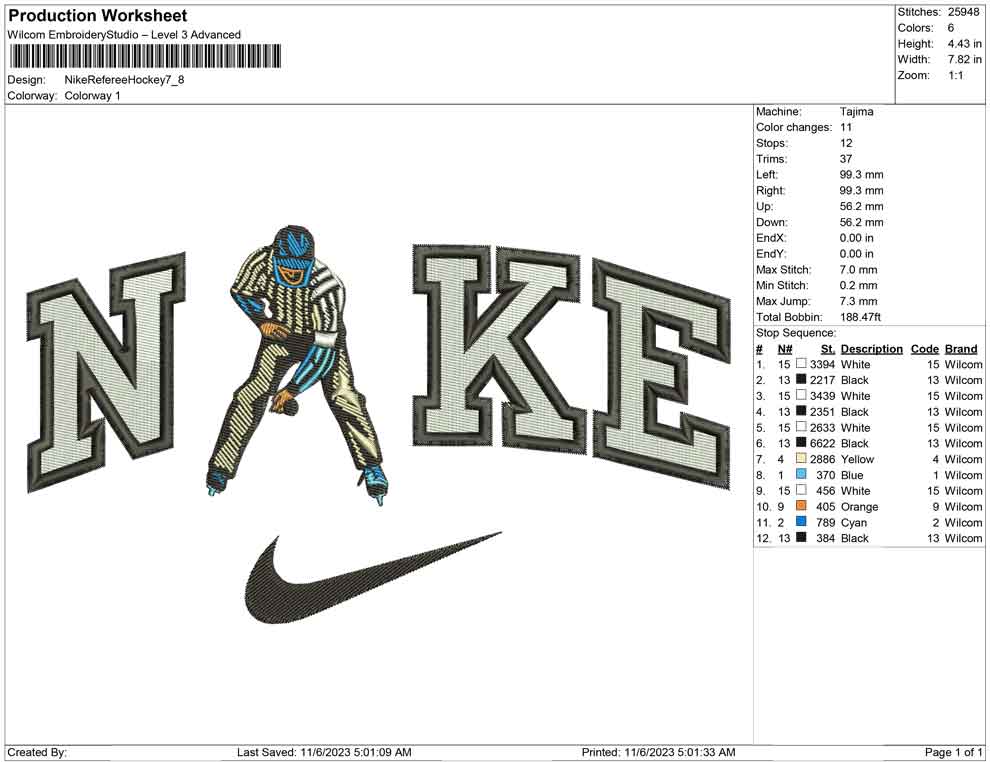This screenshot has height=762, width=990.
Task: Click the Width value '7.82 in'
Action: (964, 59)
